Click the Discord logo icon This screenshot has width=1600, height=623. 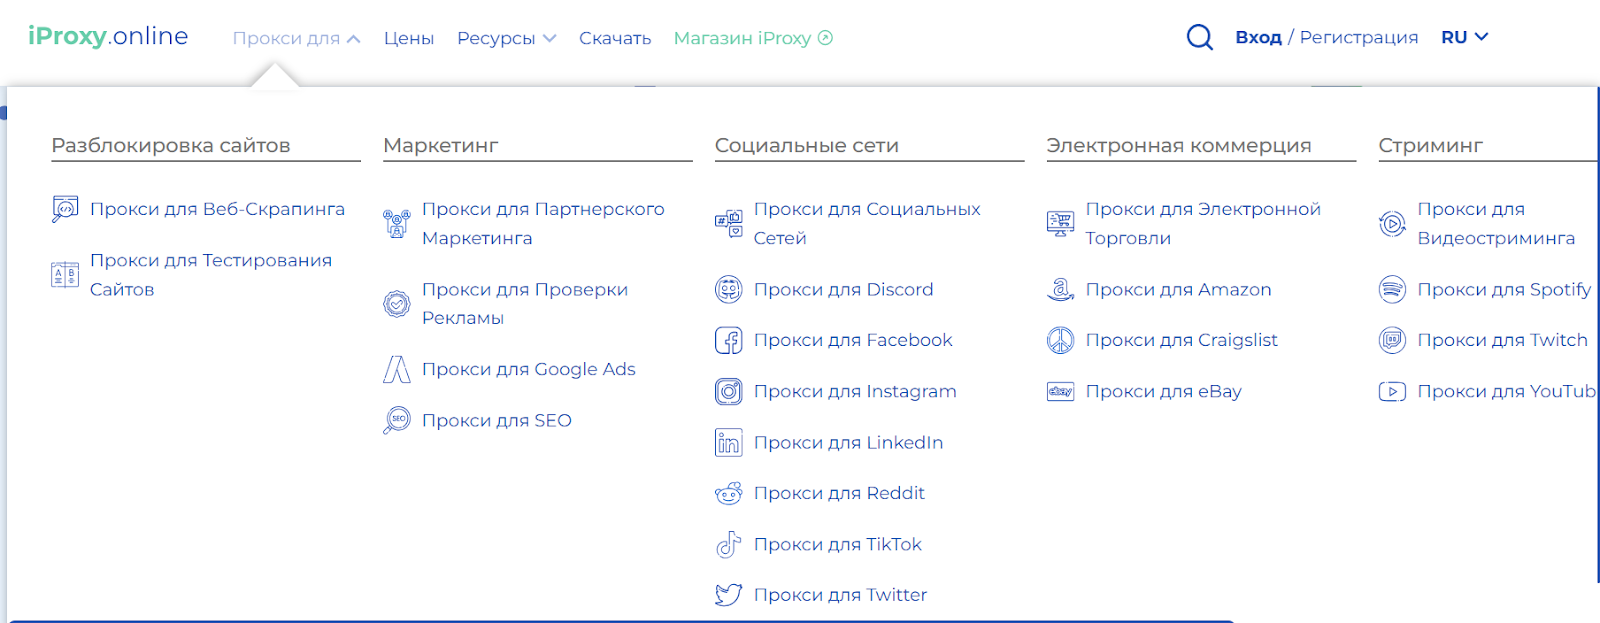[x=728, y=290]
